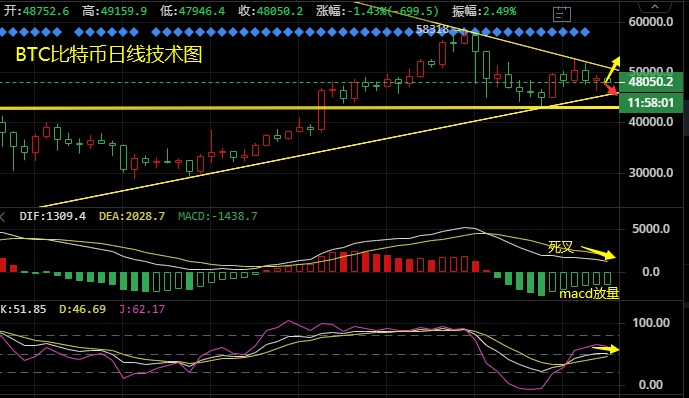Select the K:51.85 indicator label
Viewport: 689px width, 398px height.
point(23,309)
